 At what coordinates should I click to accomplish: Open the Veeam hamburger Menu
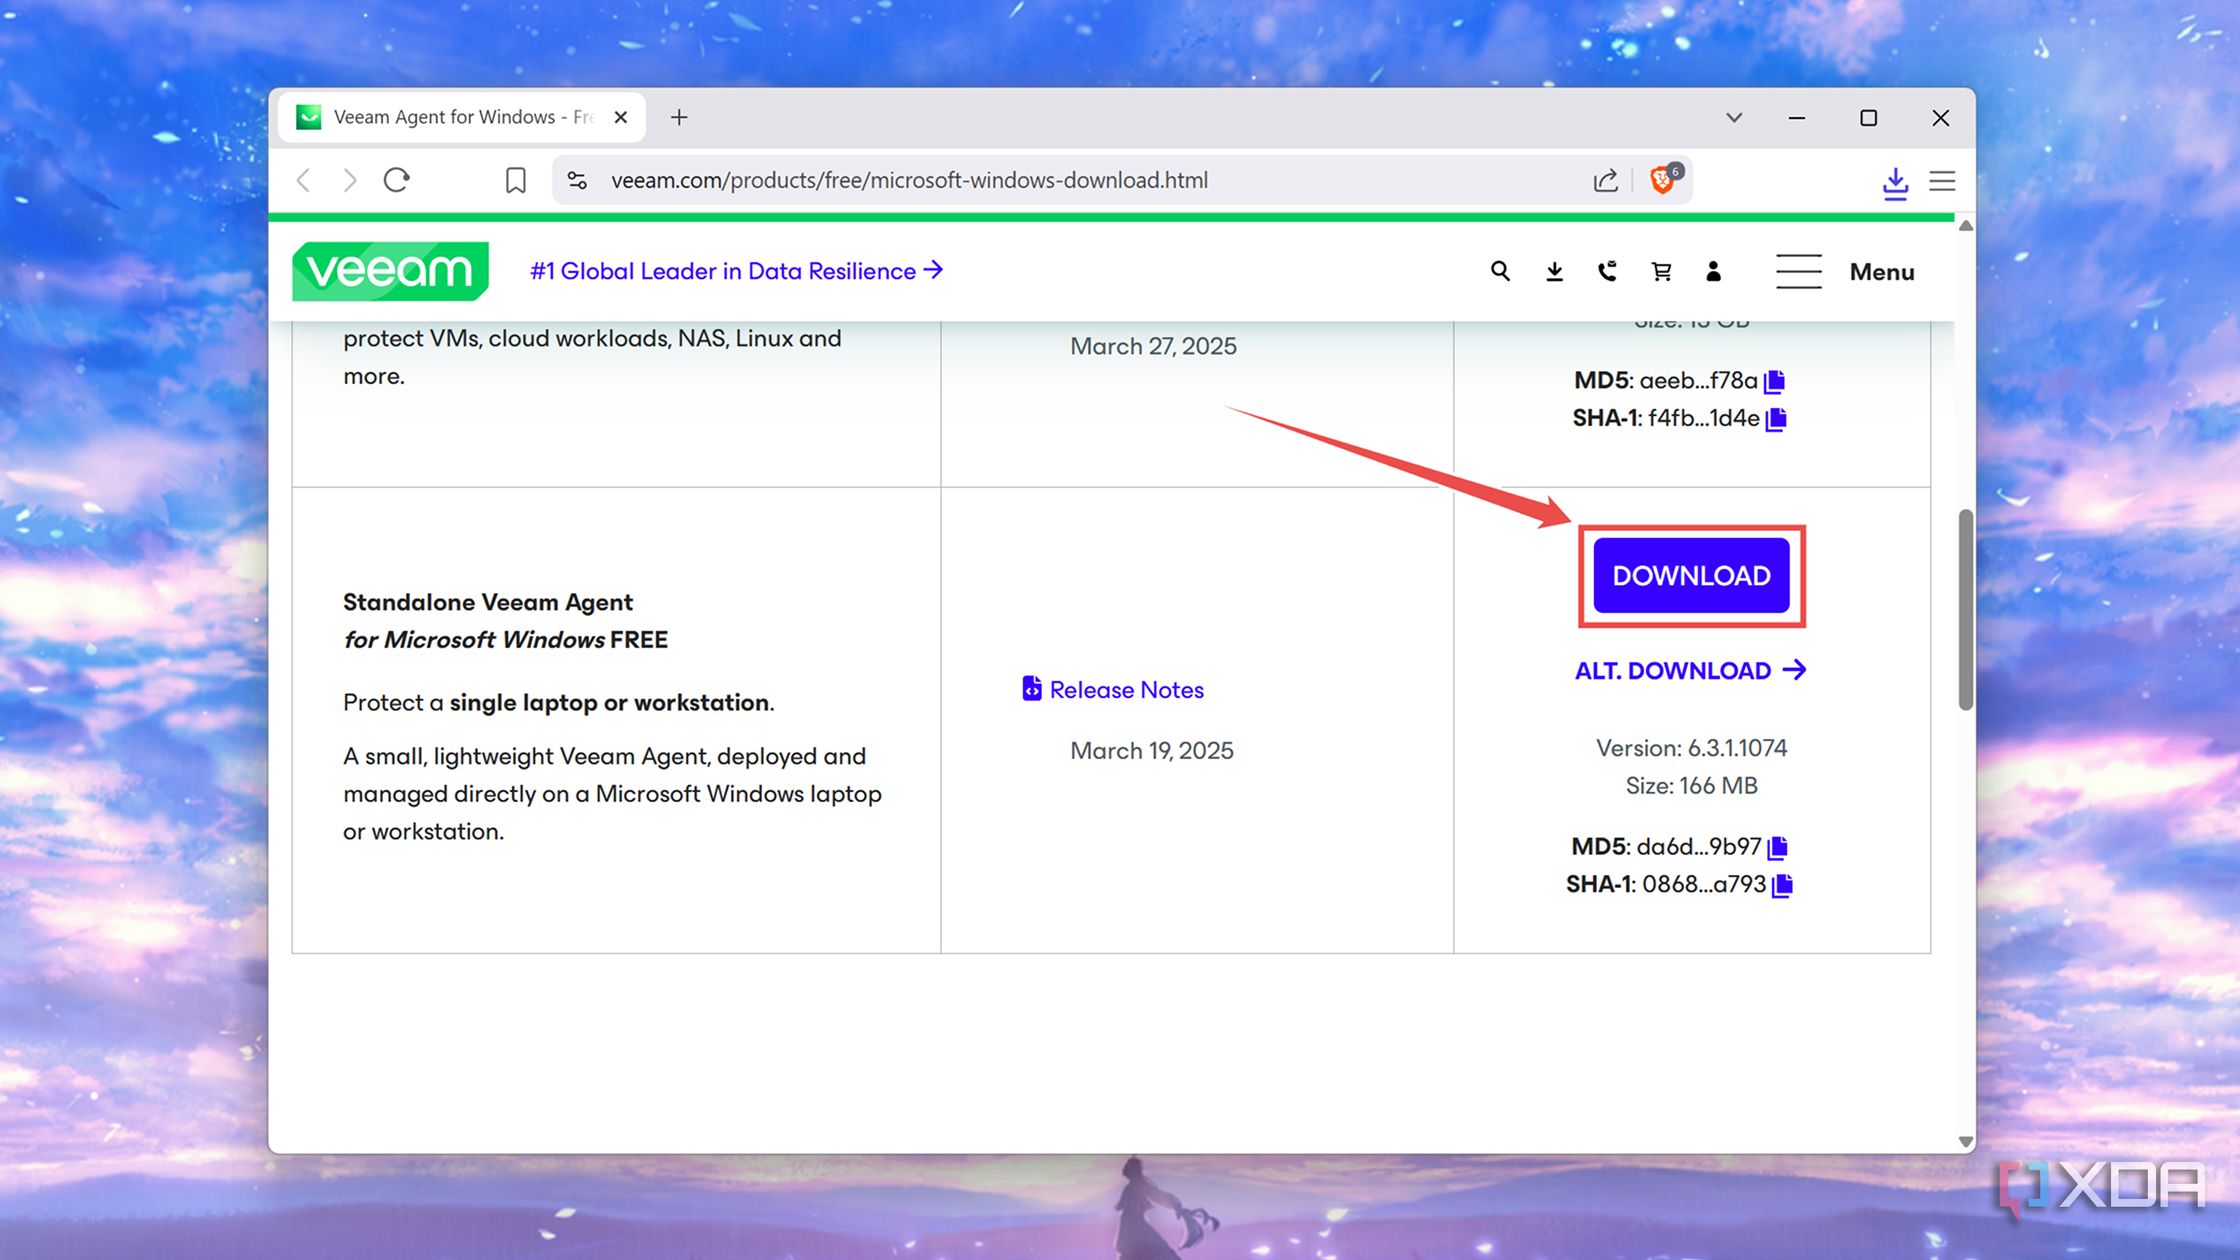pyautogui.click(x=1845, y=271)
